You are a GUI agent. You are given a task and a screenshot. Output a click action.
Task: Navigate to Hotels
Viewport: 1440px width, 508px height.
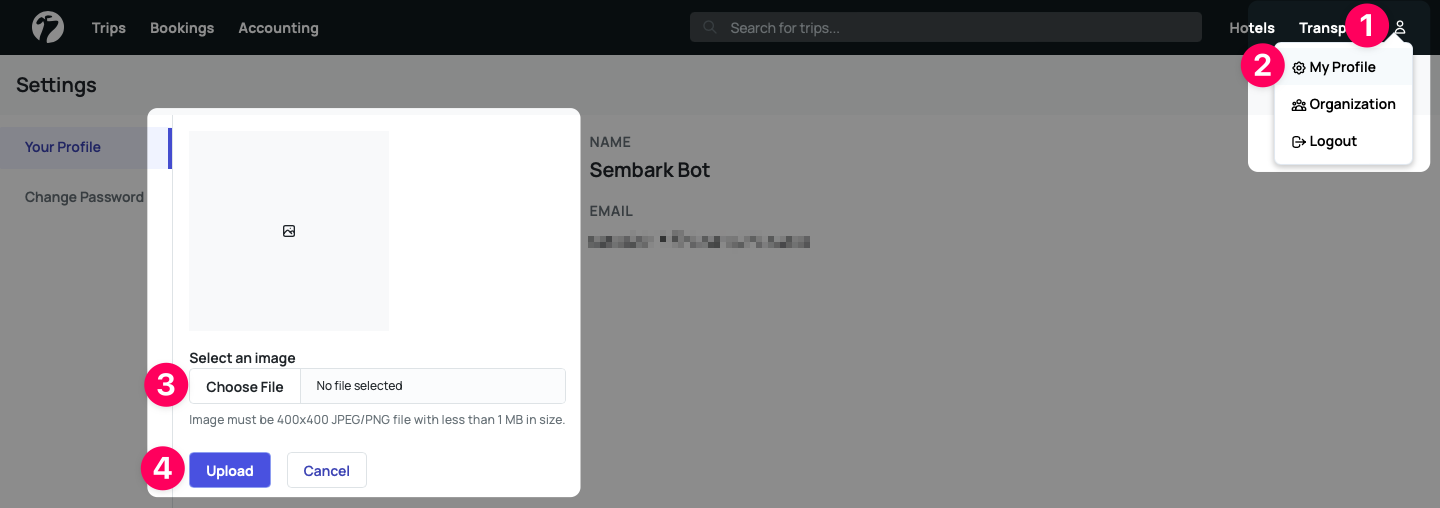click(x=1252, y=28)
